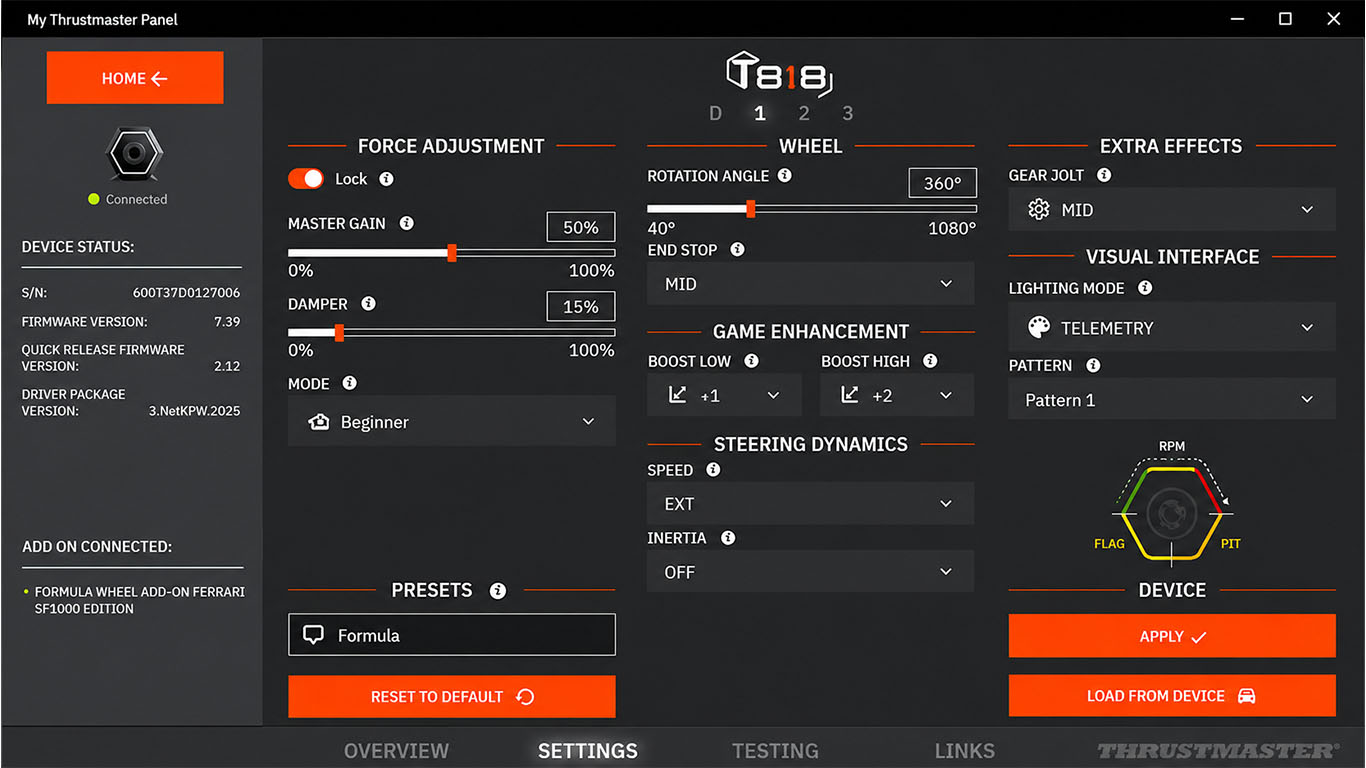Click the gear icon in Gear Jolt field

click(x=1039, y=210)
